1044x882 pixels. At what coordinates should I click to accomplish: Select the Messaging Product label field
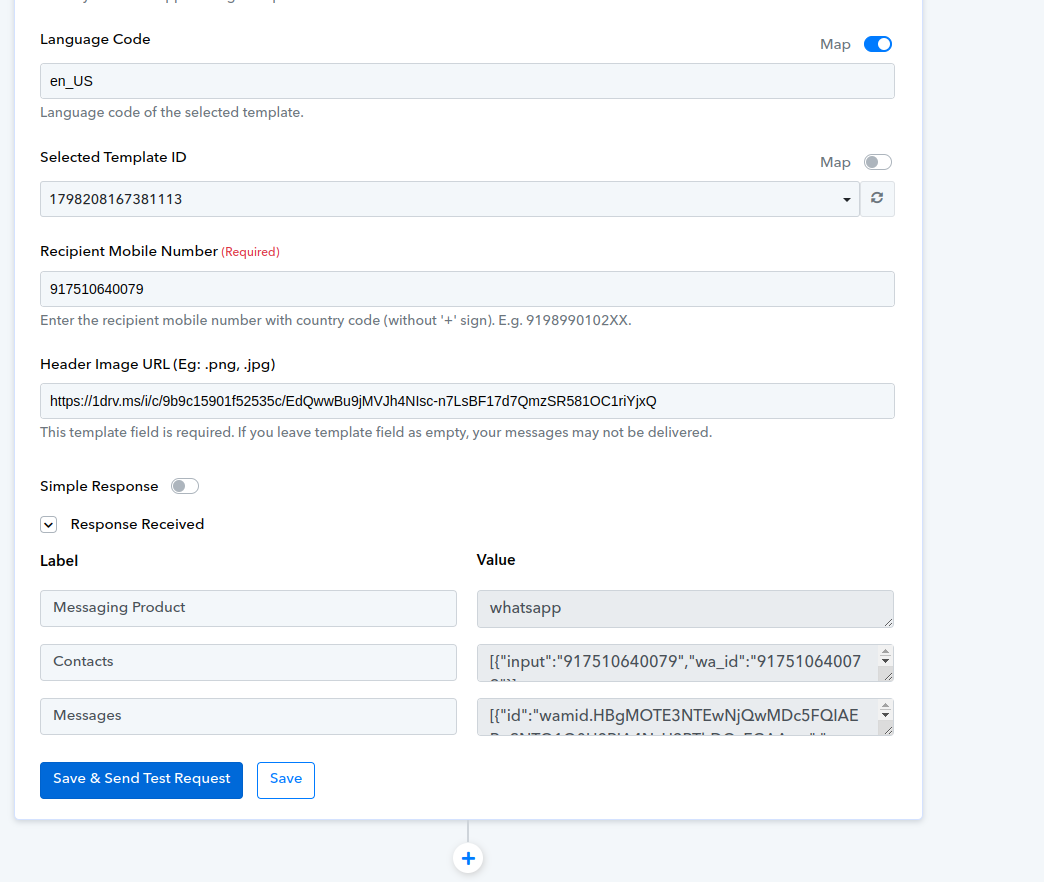click(x=248, y=608)
